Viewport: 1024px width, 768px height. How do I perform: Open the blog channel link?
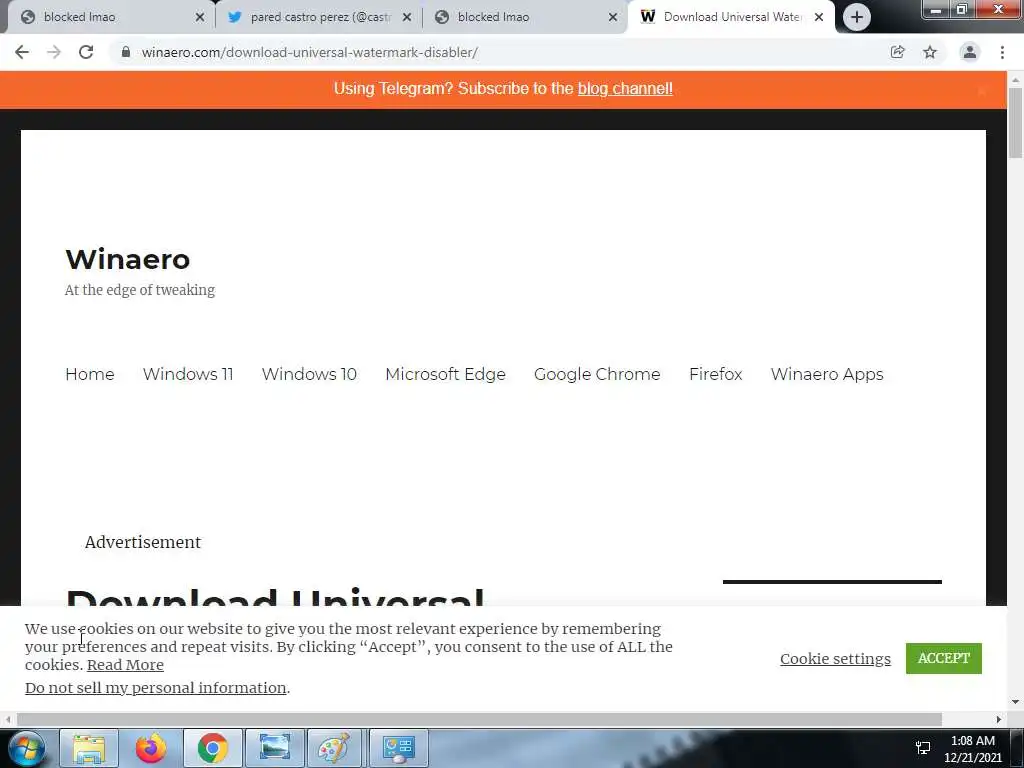point(625,89)
